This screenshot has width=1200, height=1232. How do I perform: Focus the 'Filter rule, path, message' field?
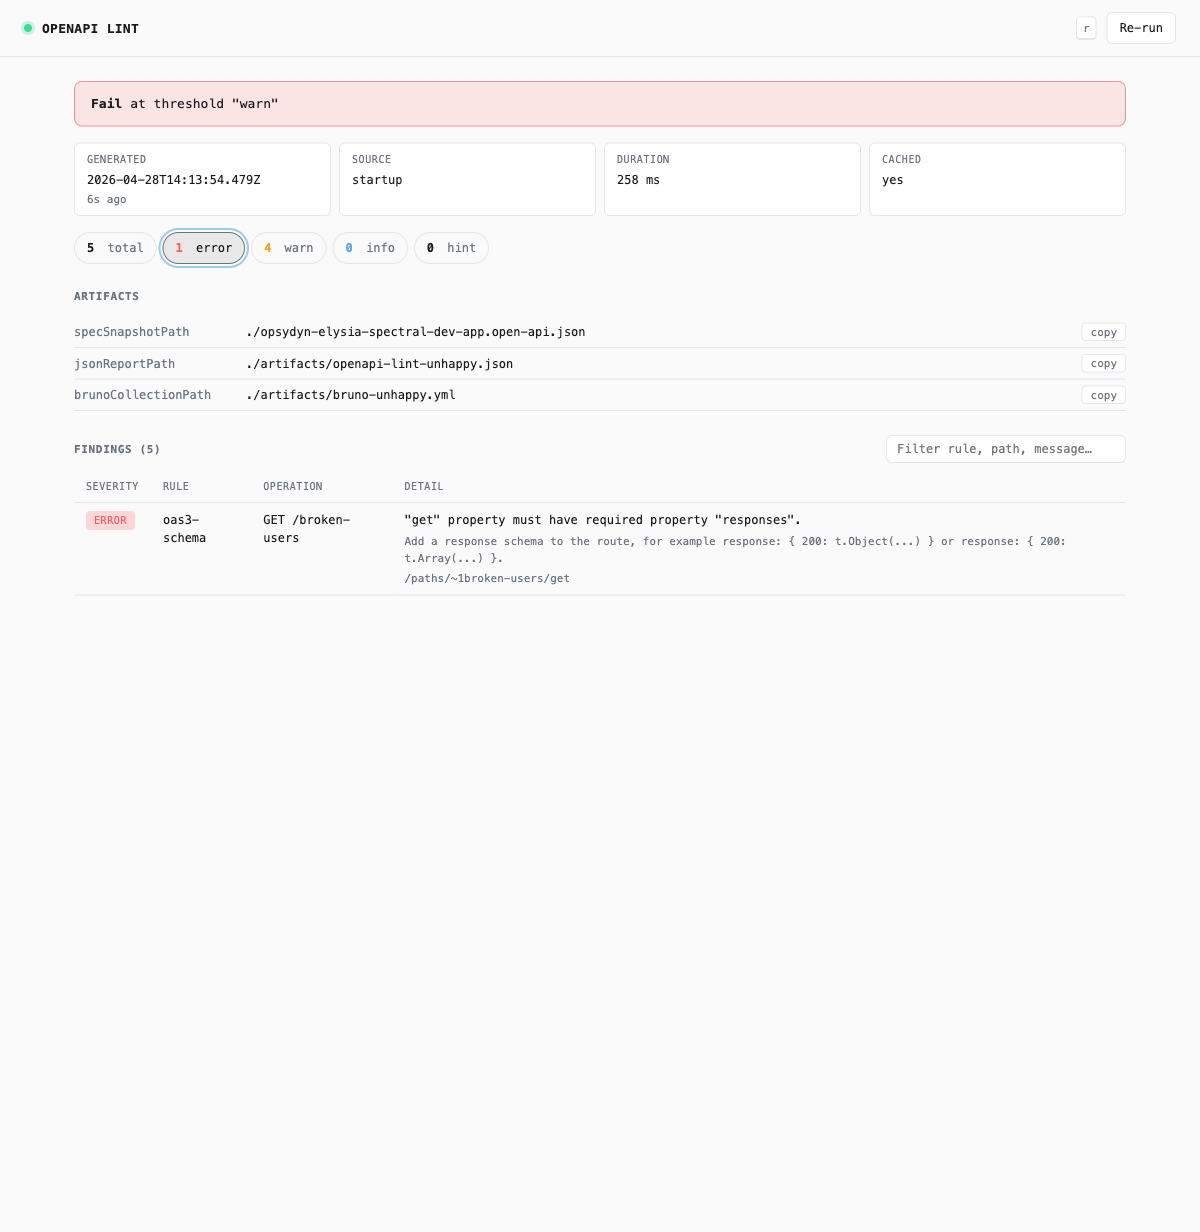pyautogui.click(x=1006, y=449)
